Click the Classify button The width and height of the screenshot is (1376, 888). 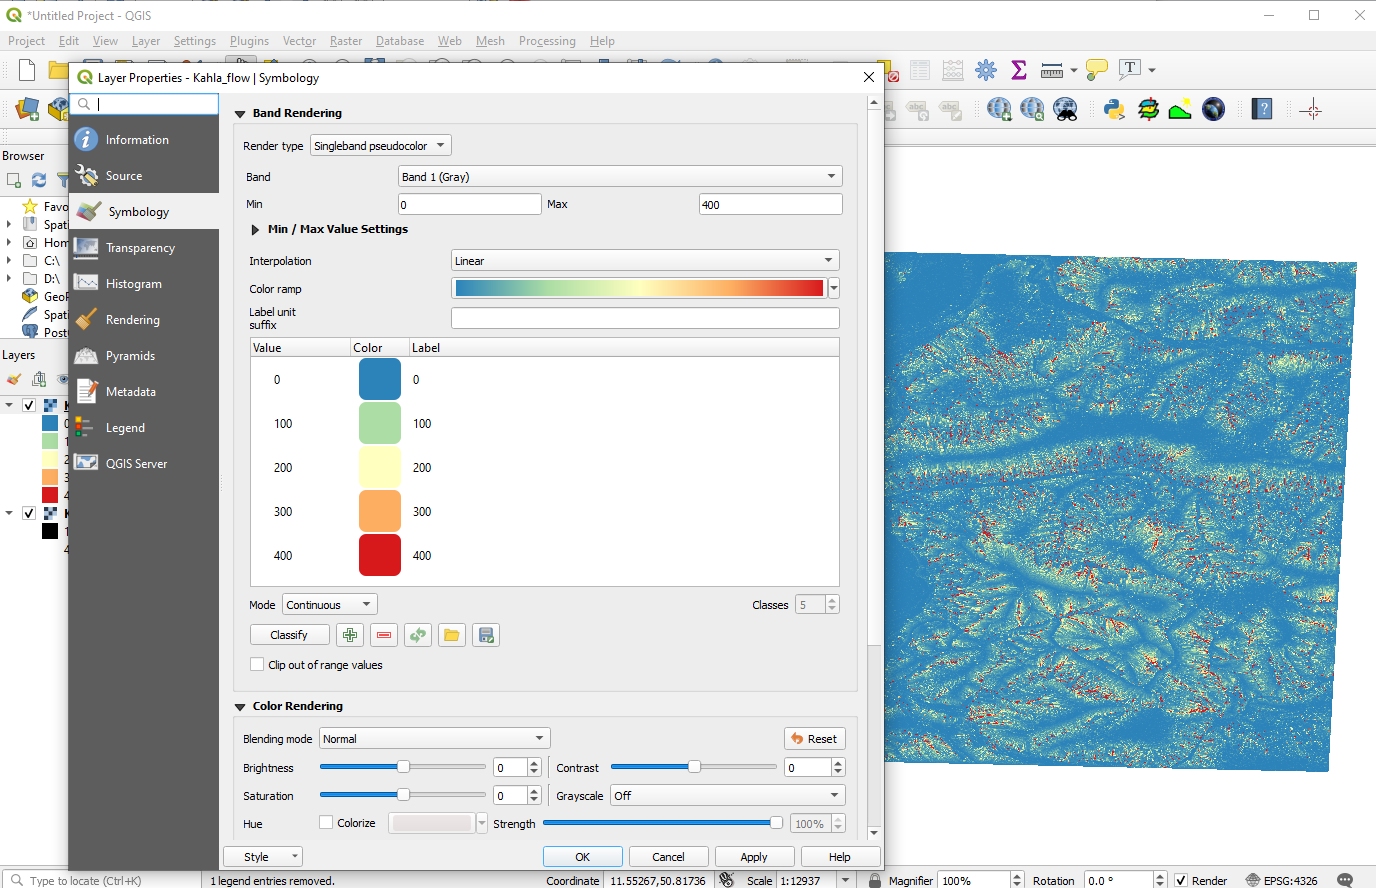click(x=289, y=635)
